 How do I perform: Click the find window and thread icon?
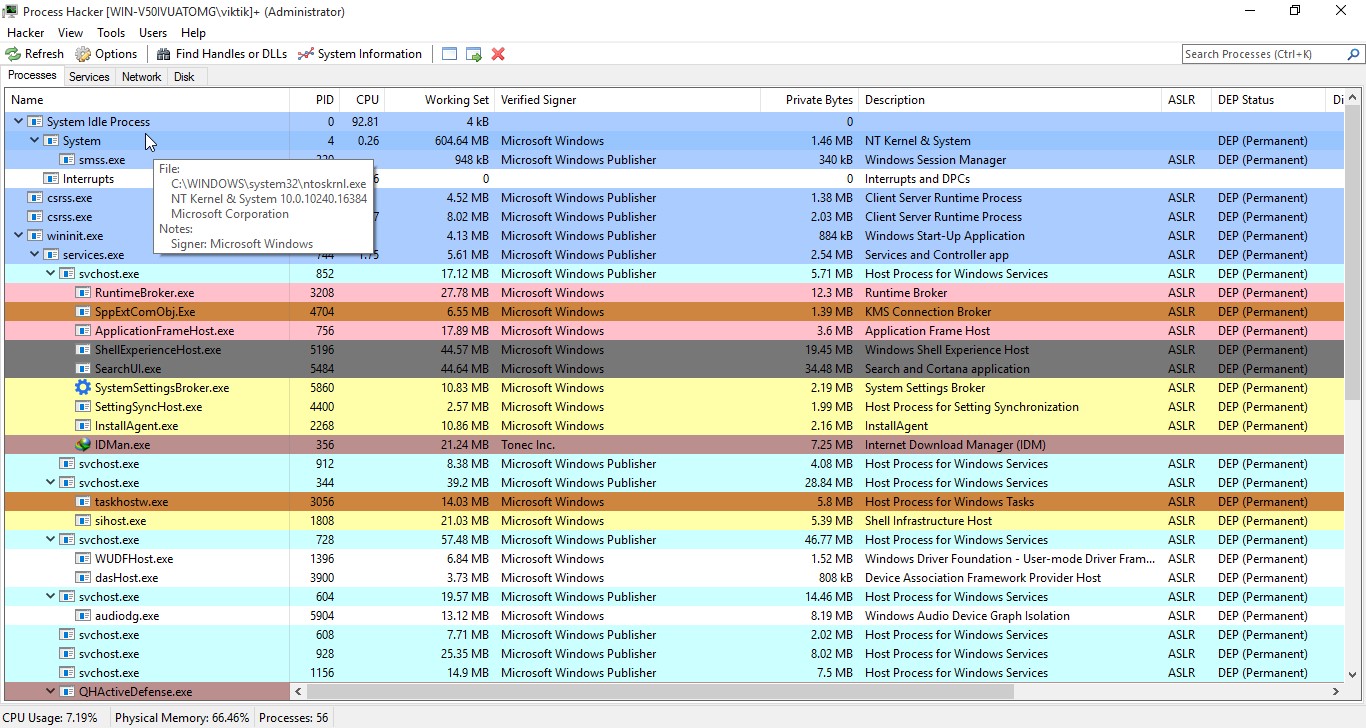(x=474, y=54)
